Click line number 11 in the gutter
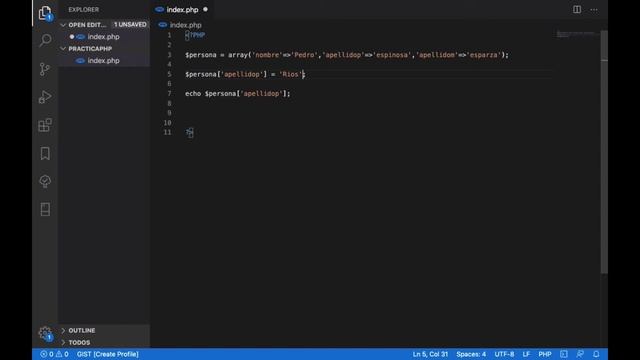This screenshot has width=640, height=360. point(167,132)
